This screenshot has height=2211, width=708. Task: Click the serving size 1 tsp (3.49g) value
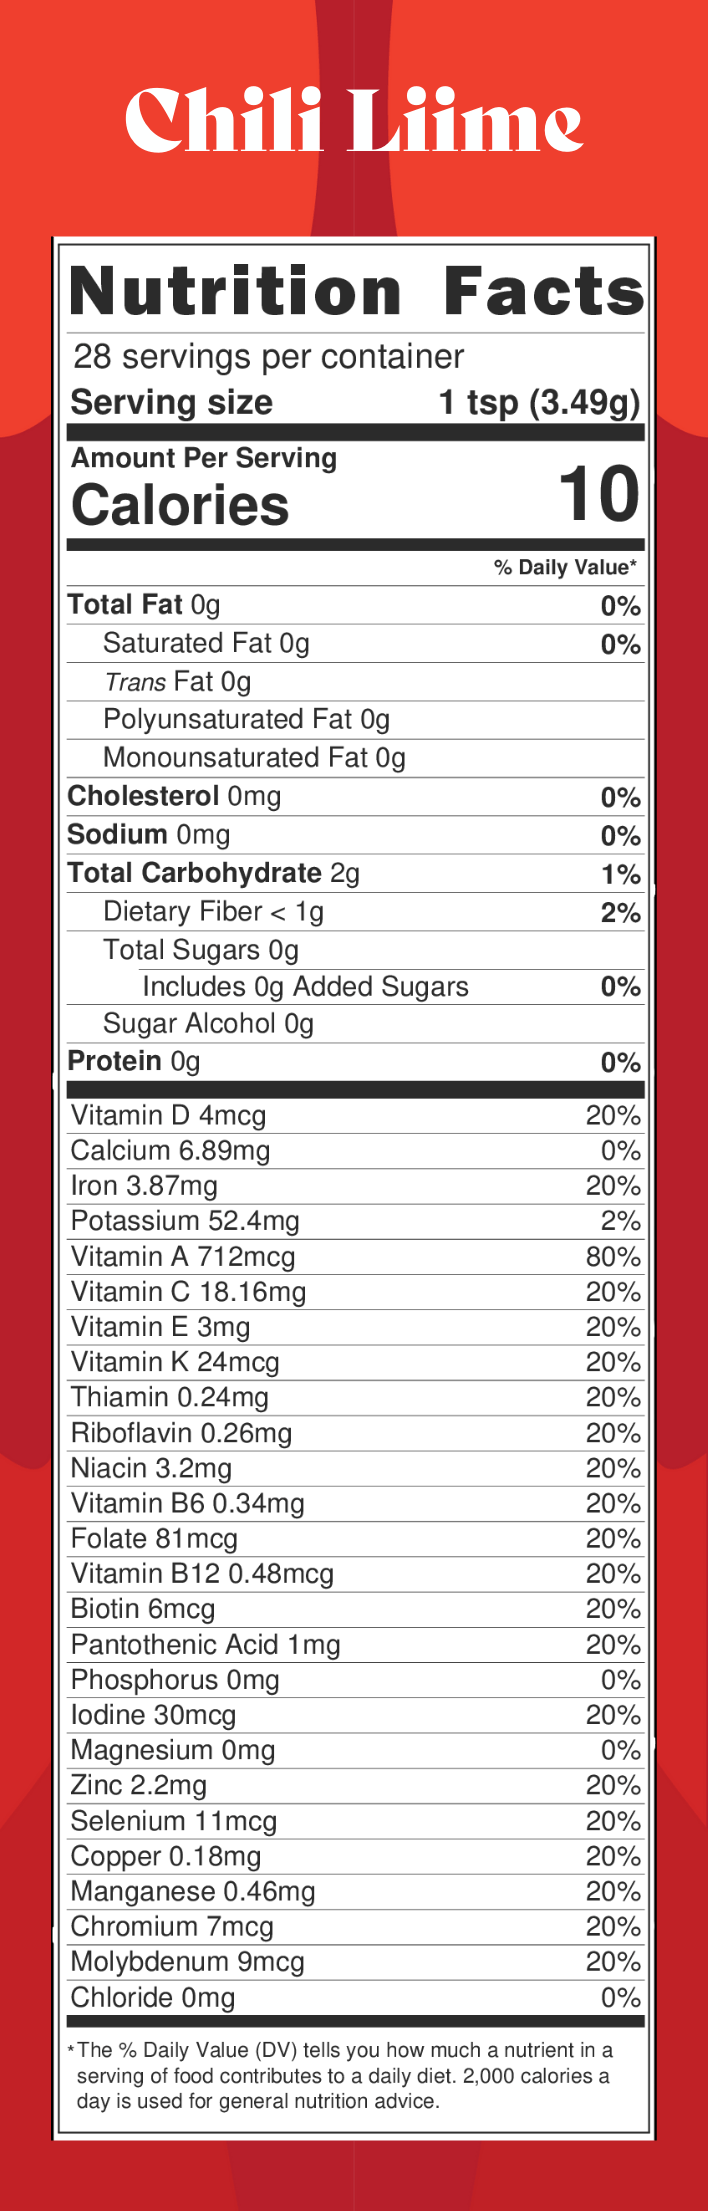[x=539, y=402]
